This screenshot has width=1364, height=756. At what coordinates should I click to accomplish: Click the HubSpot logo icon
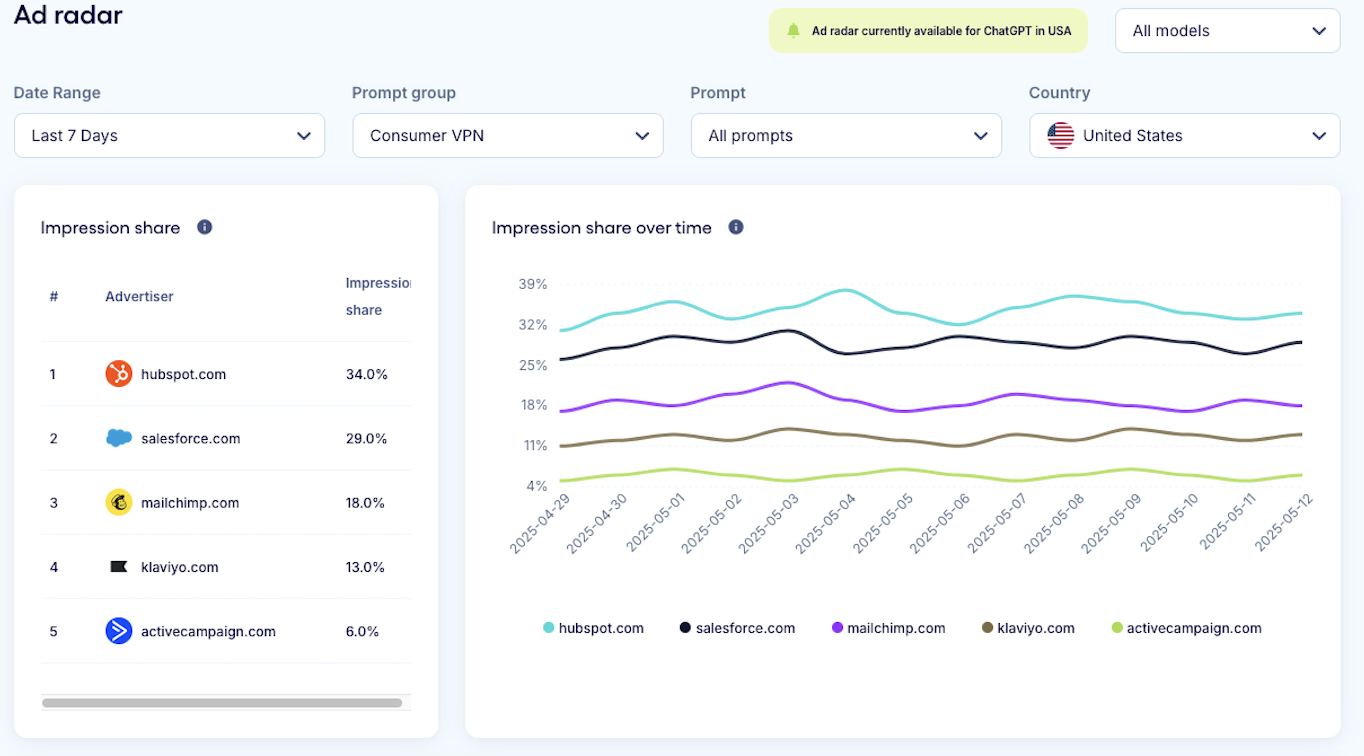pos(119,374)
